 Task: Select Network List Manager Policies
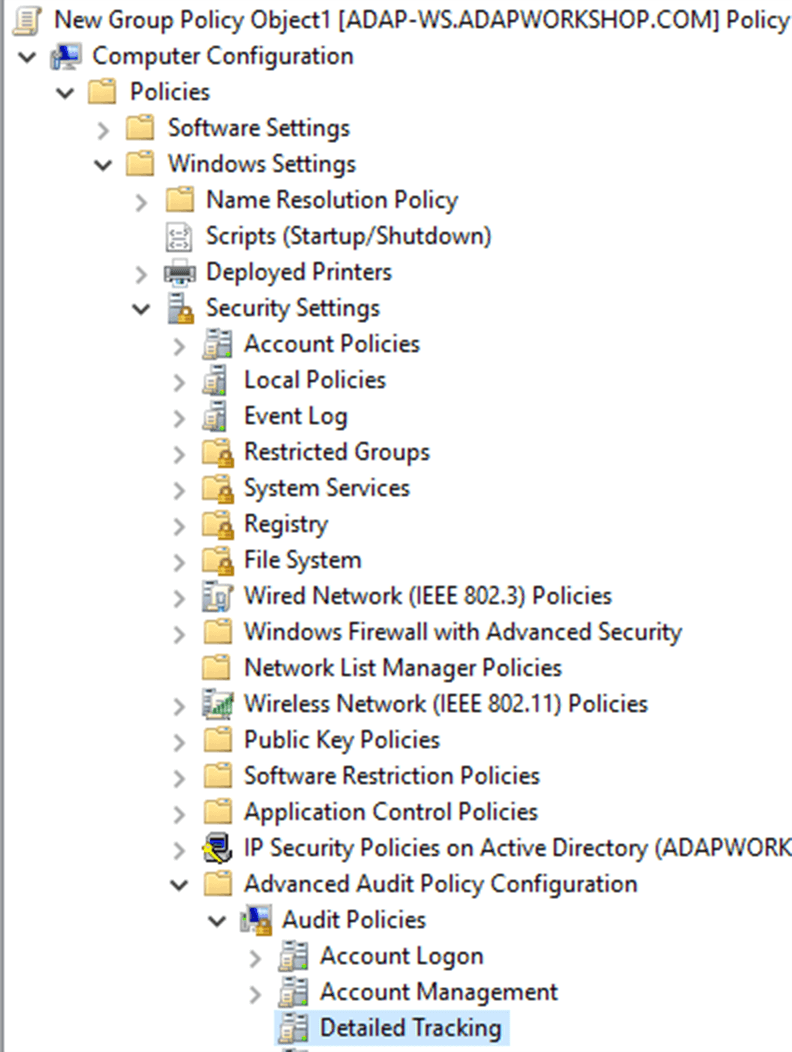[x=403, y=668]
